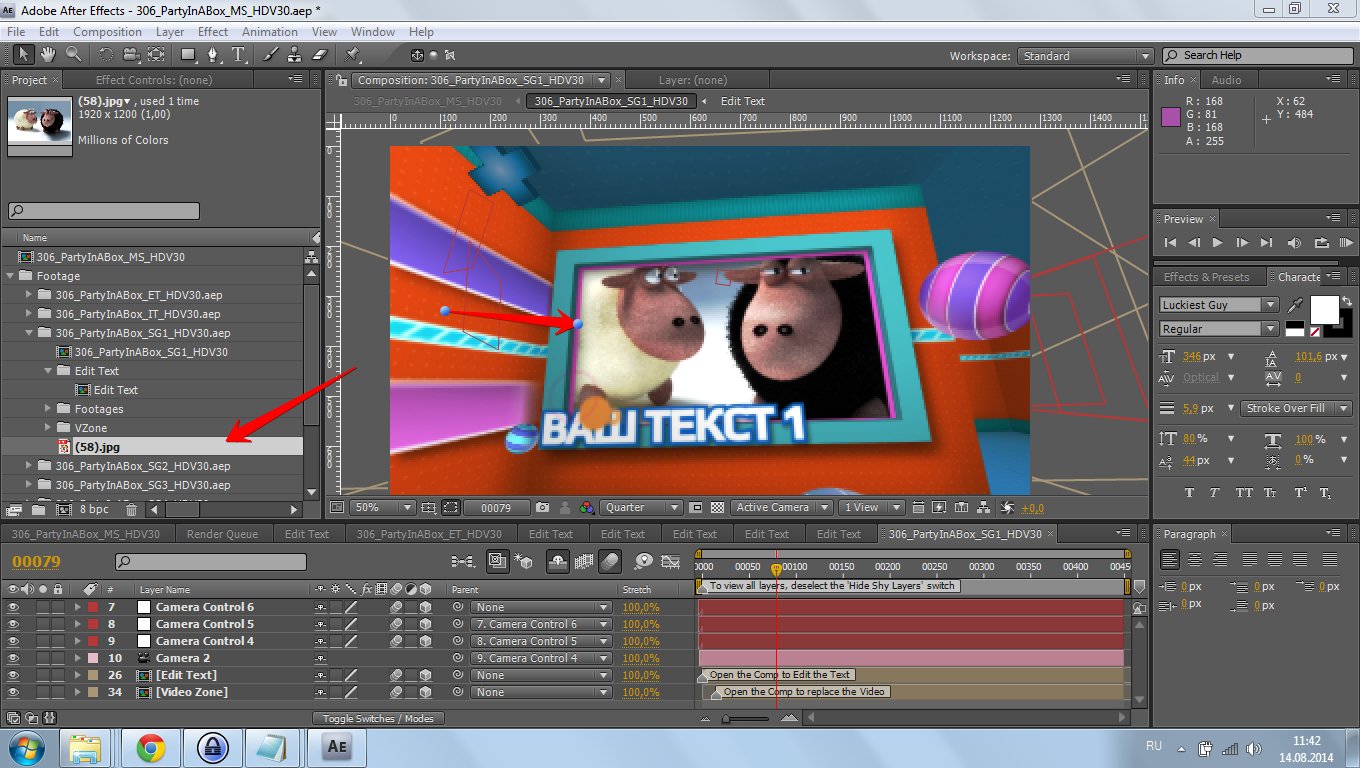Select (58).jpg in the Project panel
The width and height of the screenshot is (1360, 768).
tap(97, 447)
